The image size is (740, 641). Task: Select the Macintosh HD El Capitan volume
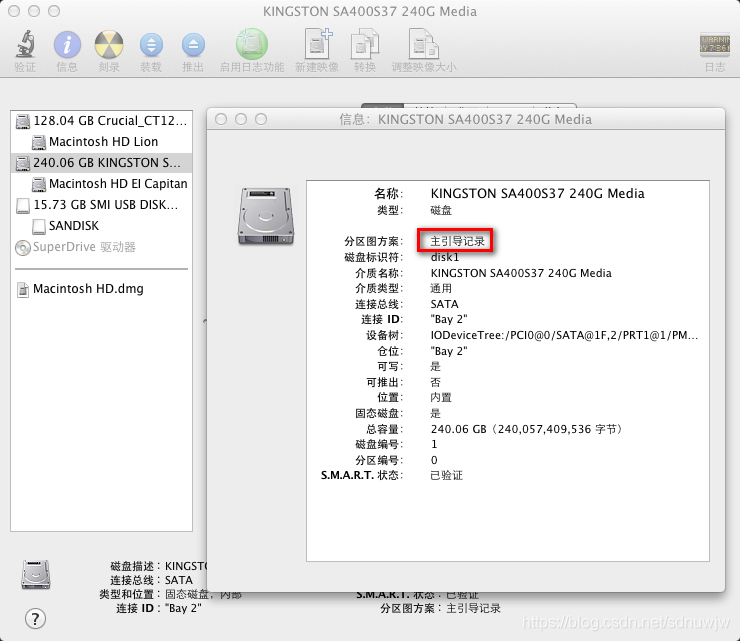point(101,184)
